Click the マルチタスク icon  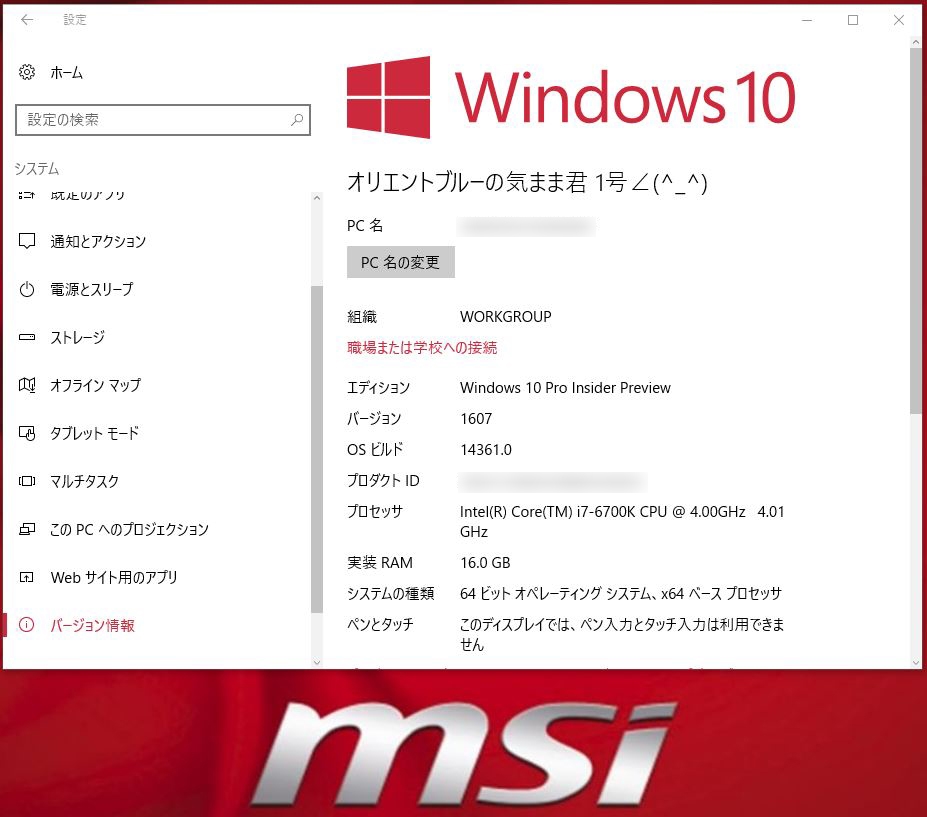[x=27, y=481]
